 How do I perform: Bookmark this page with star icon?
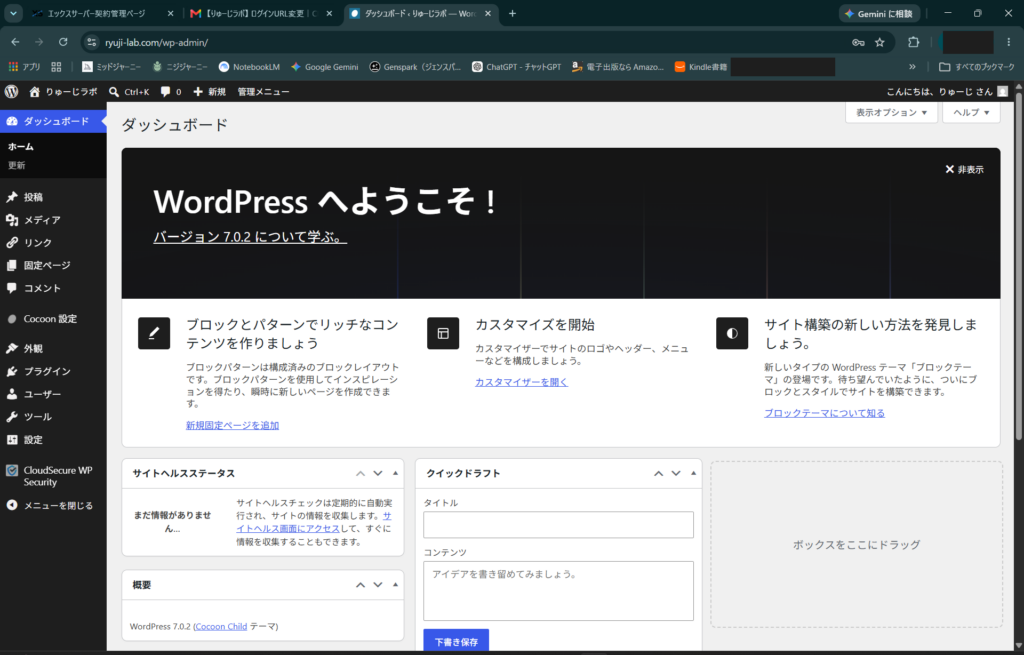point(880,42)
